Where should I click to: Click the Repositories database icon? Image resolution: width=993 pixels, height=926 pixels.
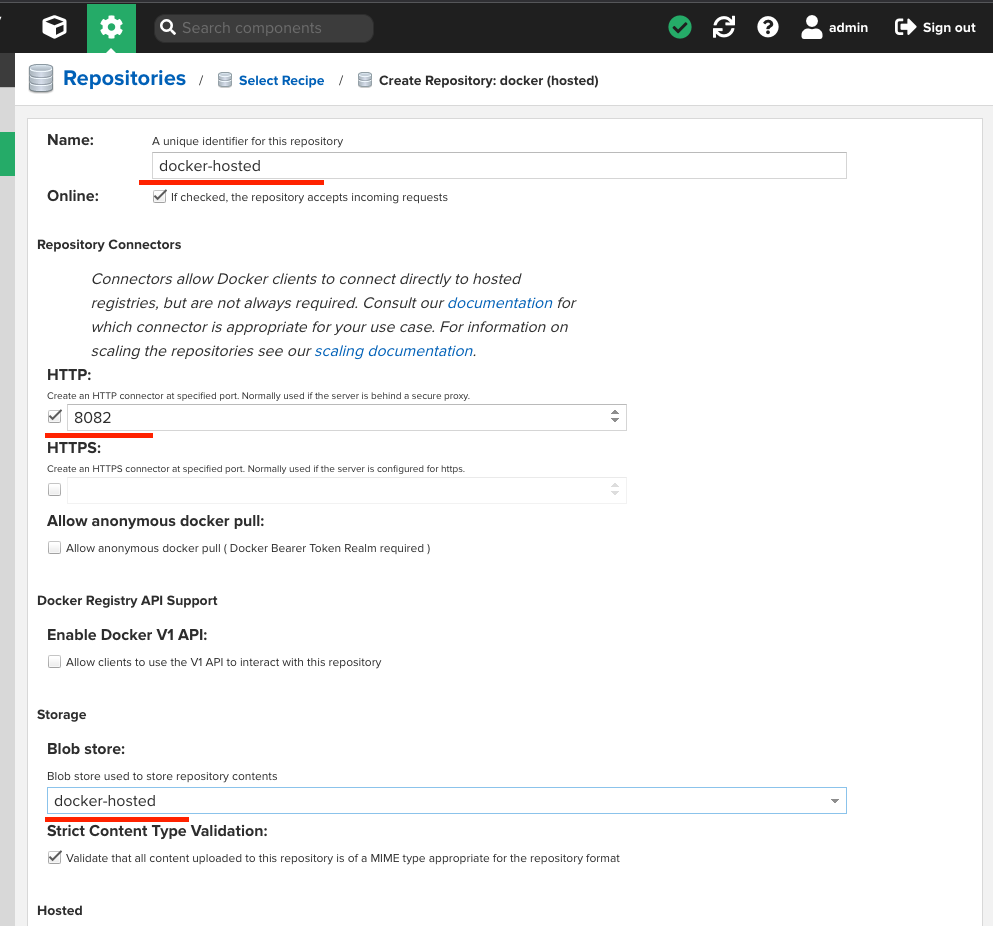41,79
